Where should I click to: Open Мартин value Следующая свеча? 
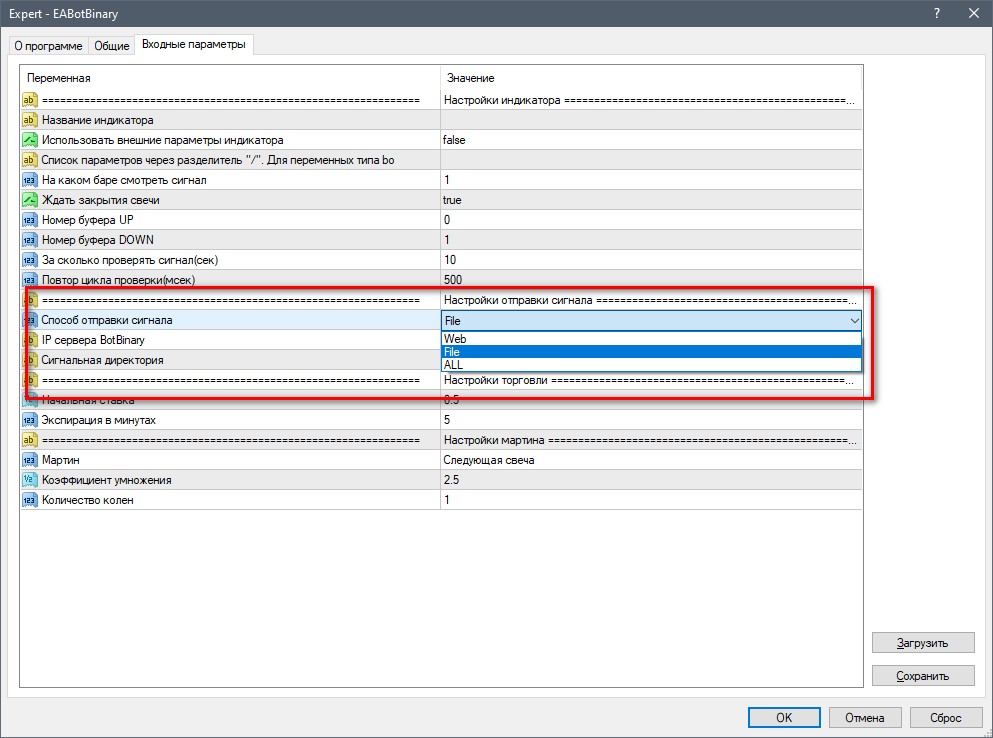tap(489, 460)
